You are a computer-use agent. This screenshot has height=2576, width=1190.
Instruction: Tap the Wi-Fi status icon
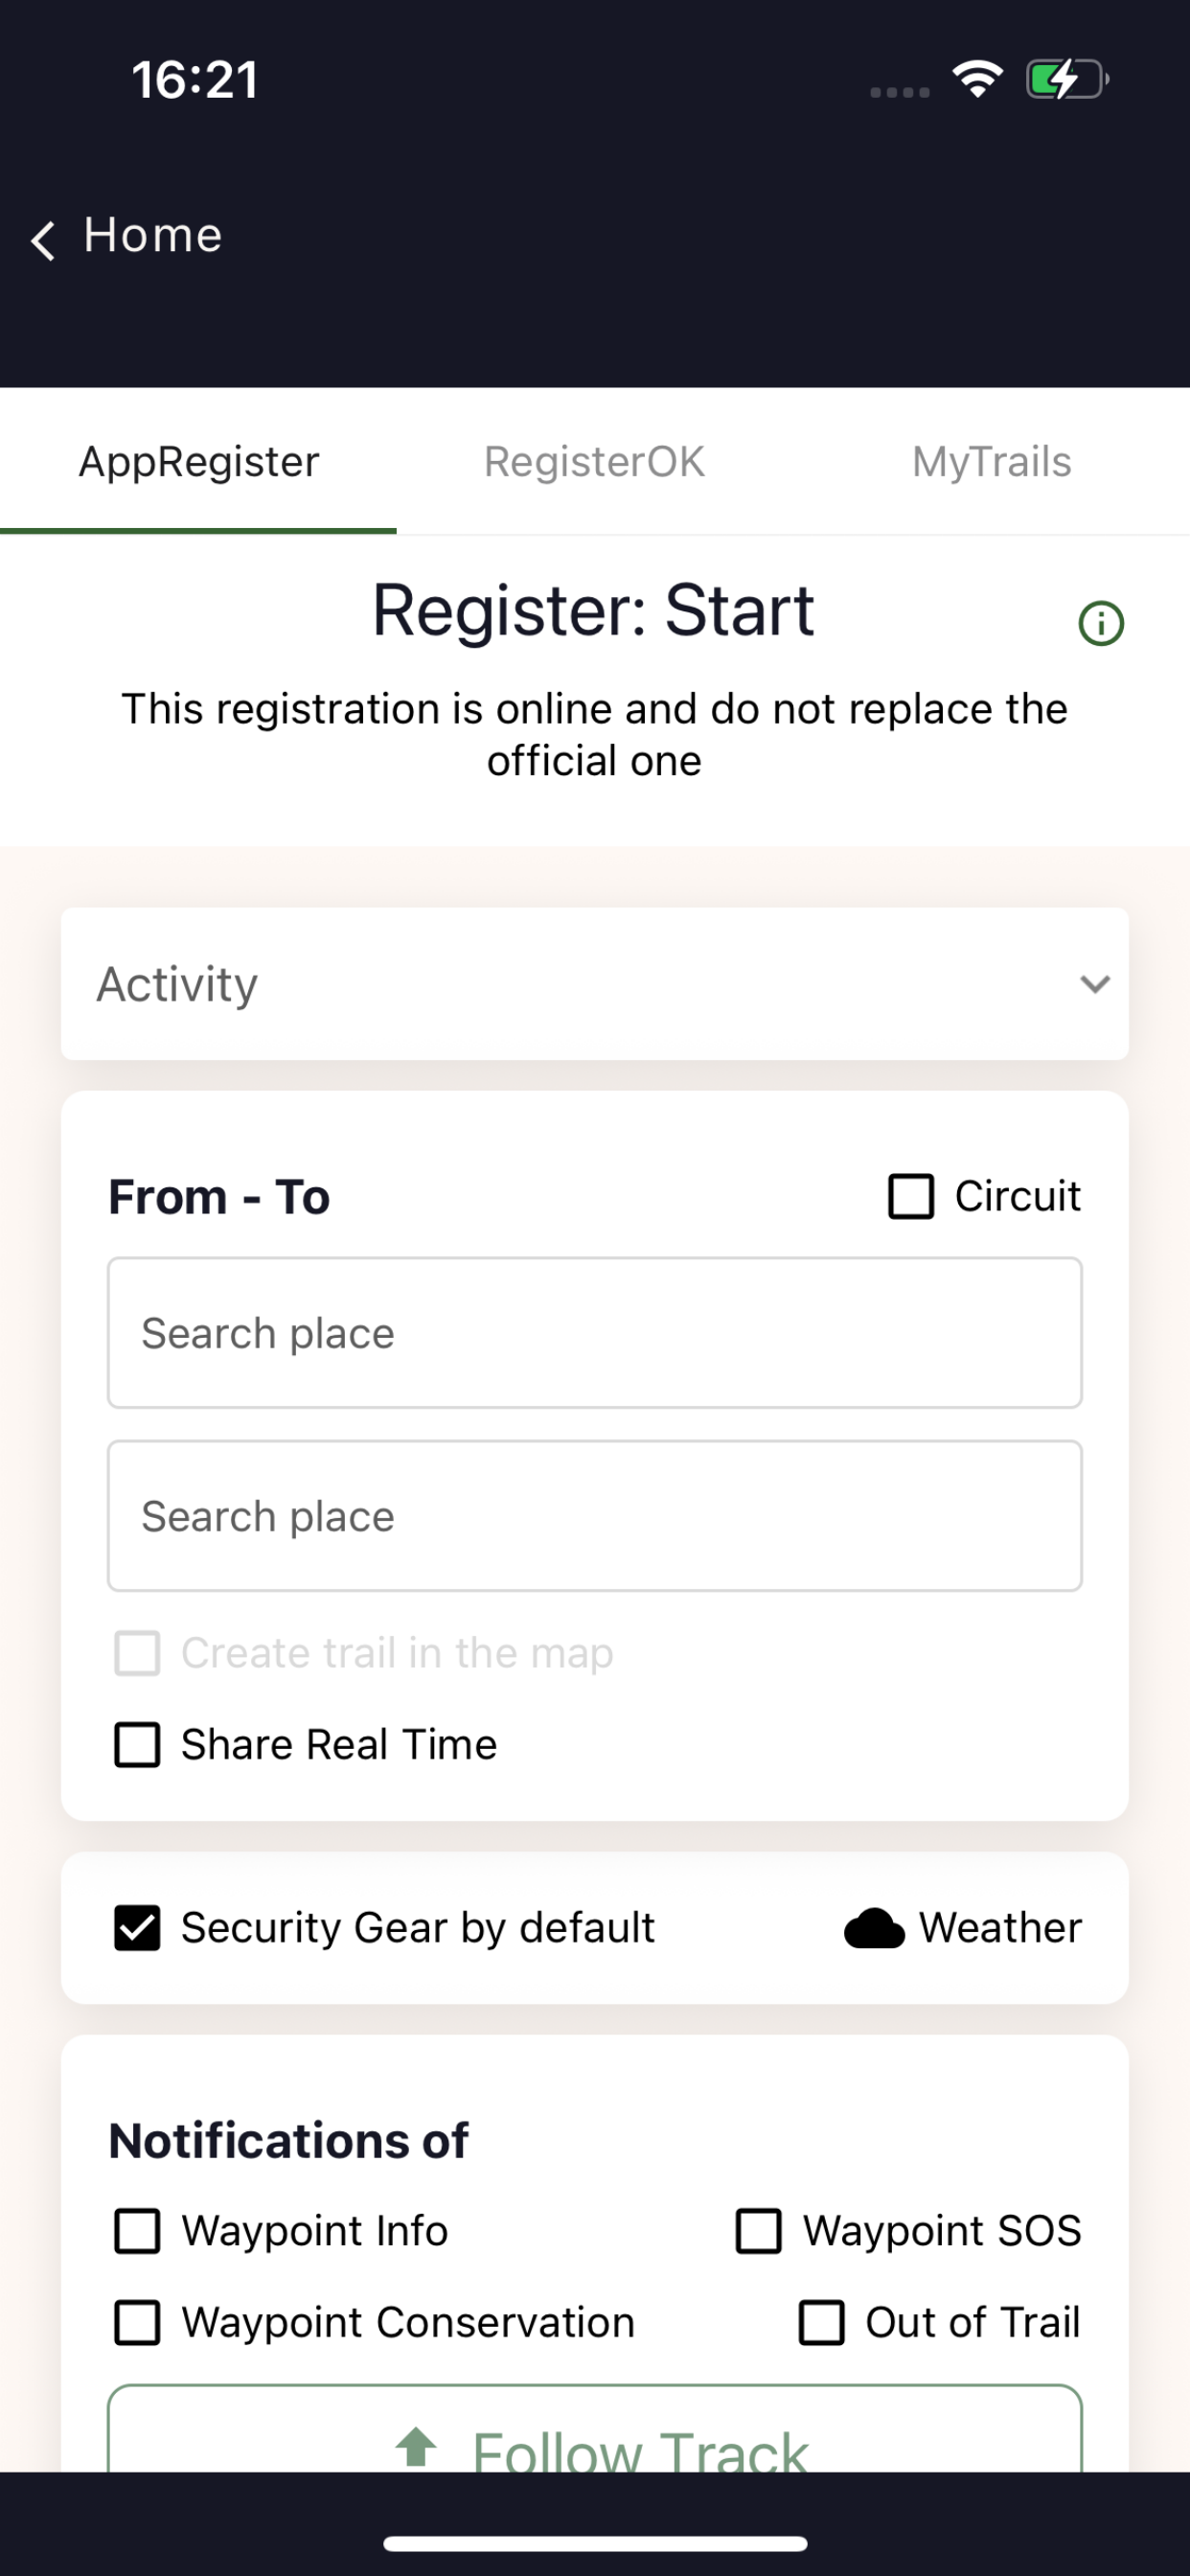point(977,79)
